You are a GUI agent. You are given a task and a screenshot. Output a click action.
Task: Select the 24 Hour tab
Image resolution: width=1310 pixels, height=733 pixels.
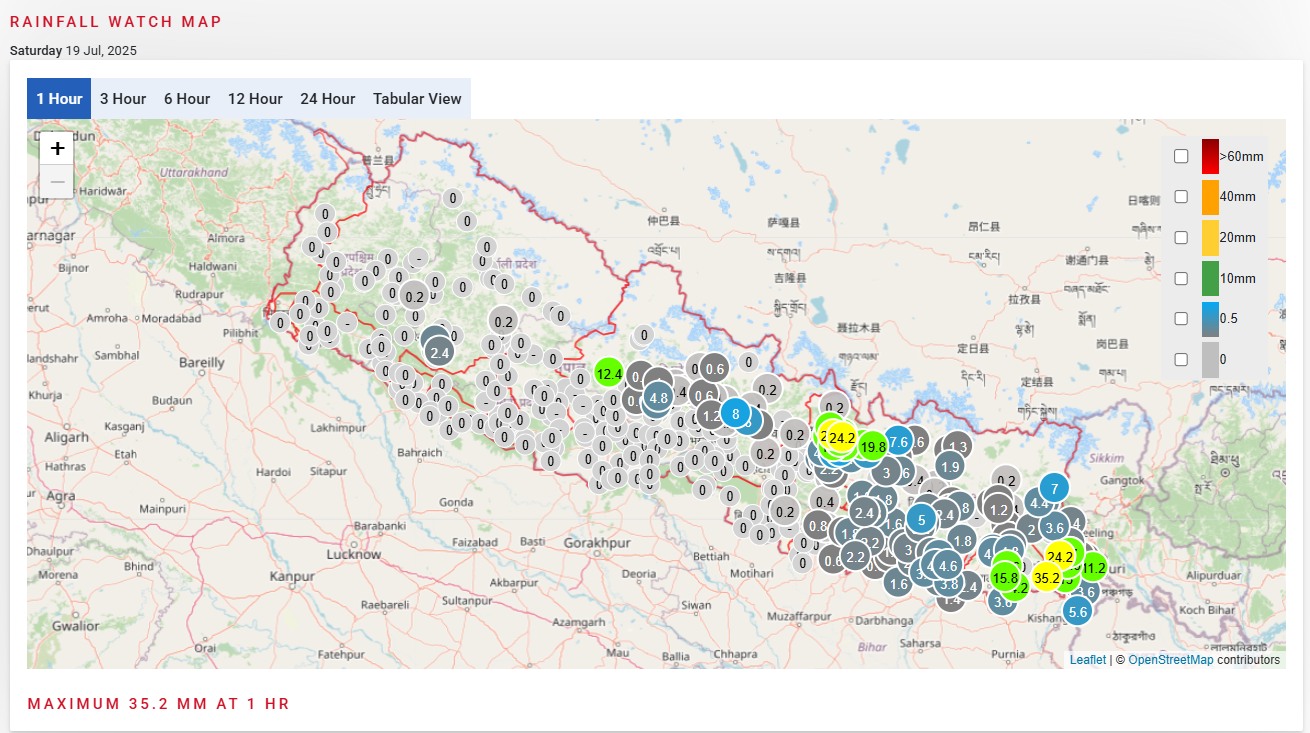pyautogui.click(x=327, y=99)
